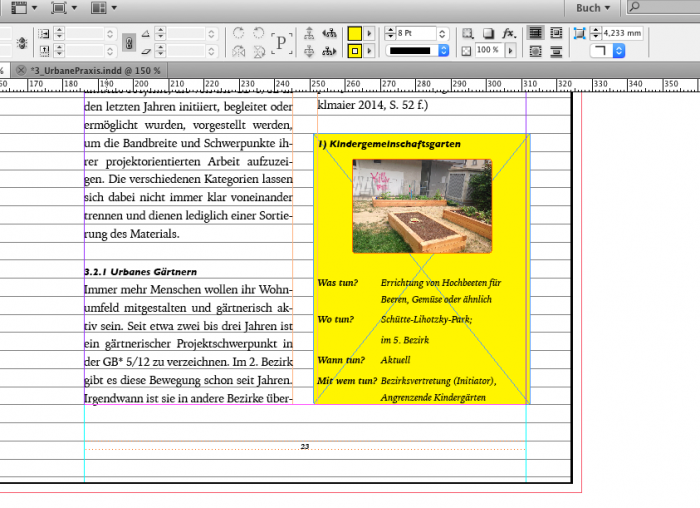Click the select next object icon
Viewport: 700px width, 508px height.
pos(329,51)
